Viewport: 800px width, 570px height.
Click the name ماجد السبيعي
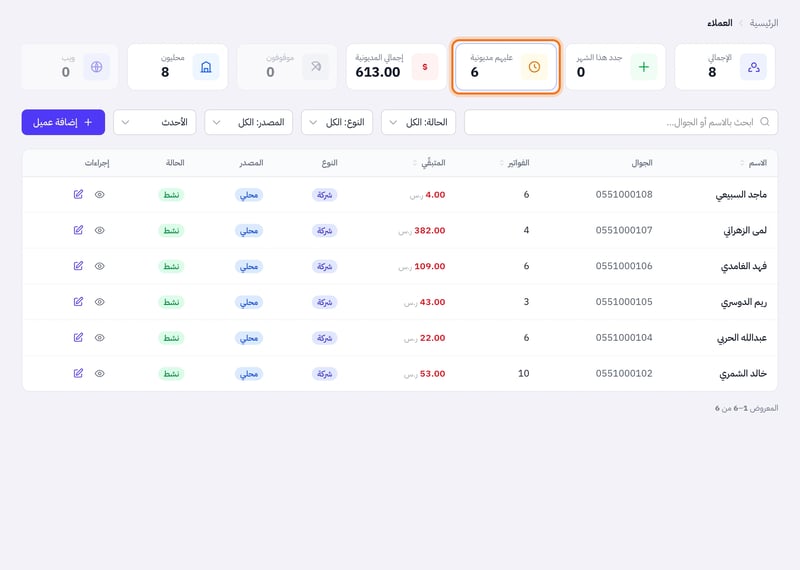tap(741, 195)
